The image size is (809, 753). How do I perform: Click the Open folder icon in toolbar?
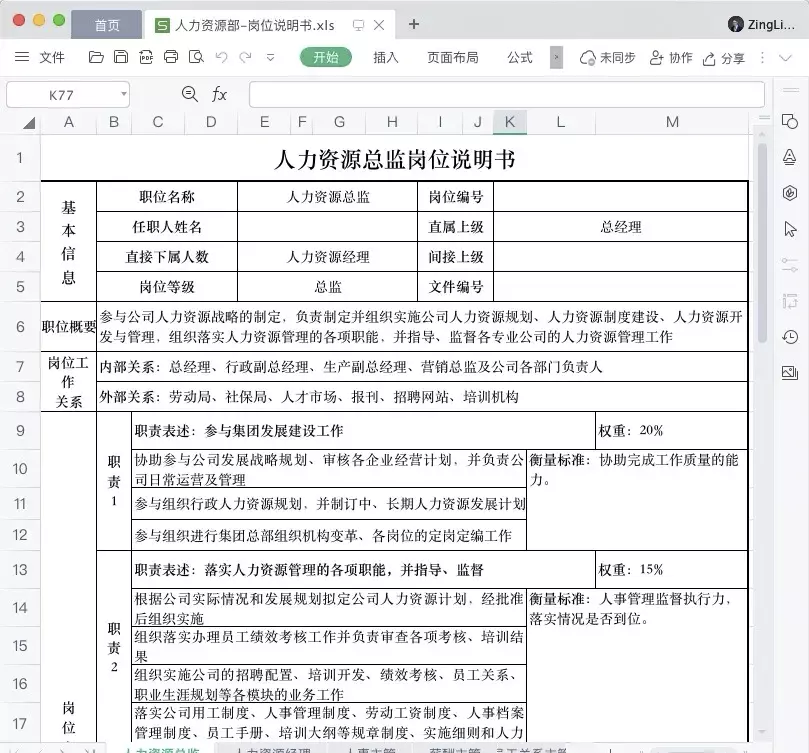[96, 58]
